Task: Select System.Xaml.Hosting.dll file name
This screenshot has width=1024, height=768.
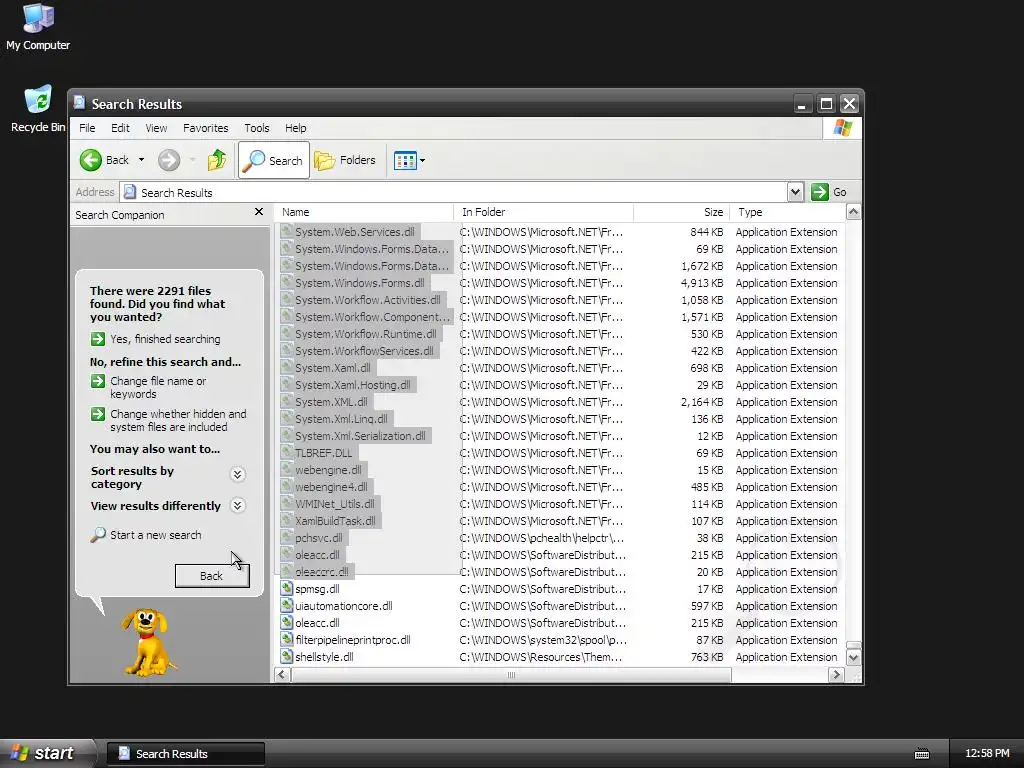Action: 353,385
